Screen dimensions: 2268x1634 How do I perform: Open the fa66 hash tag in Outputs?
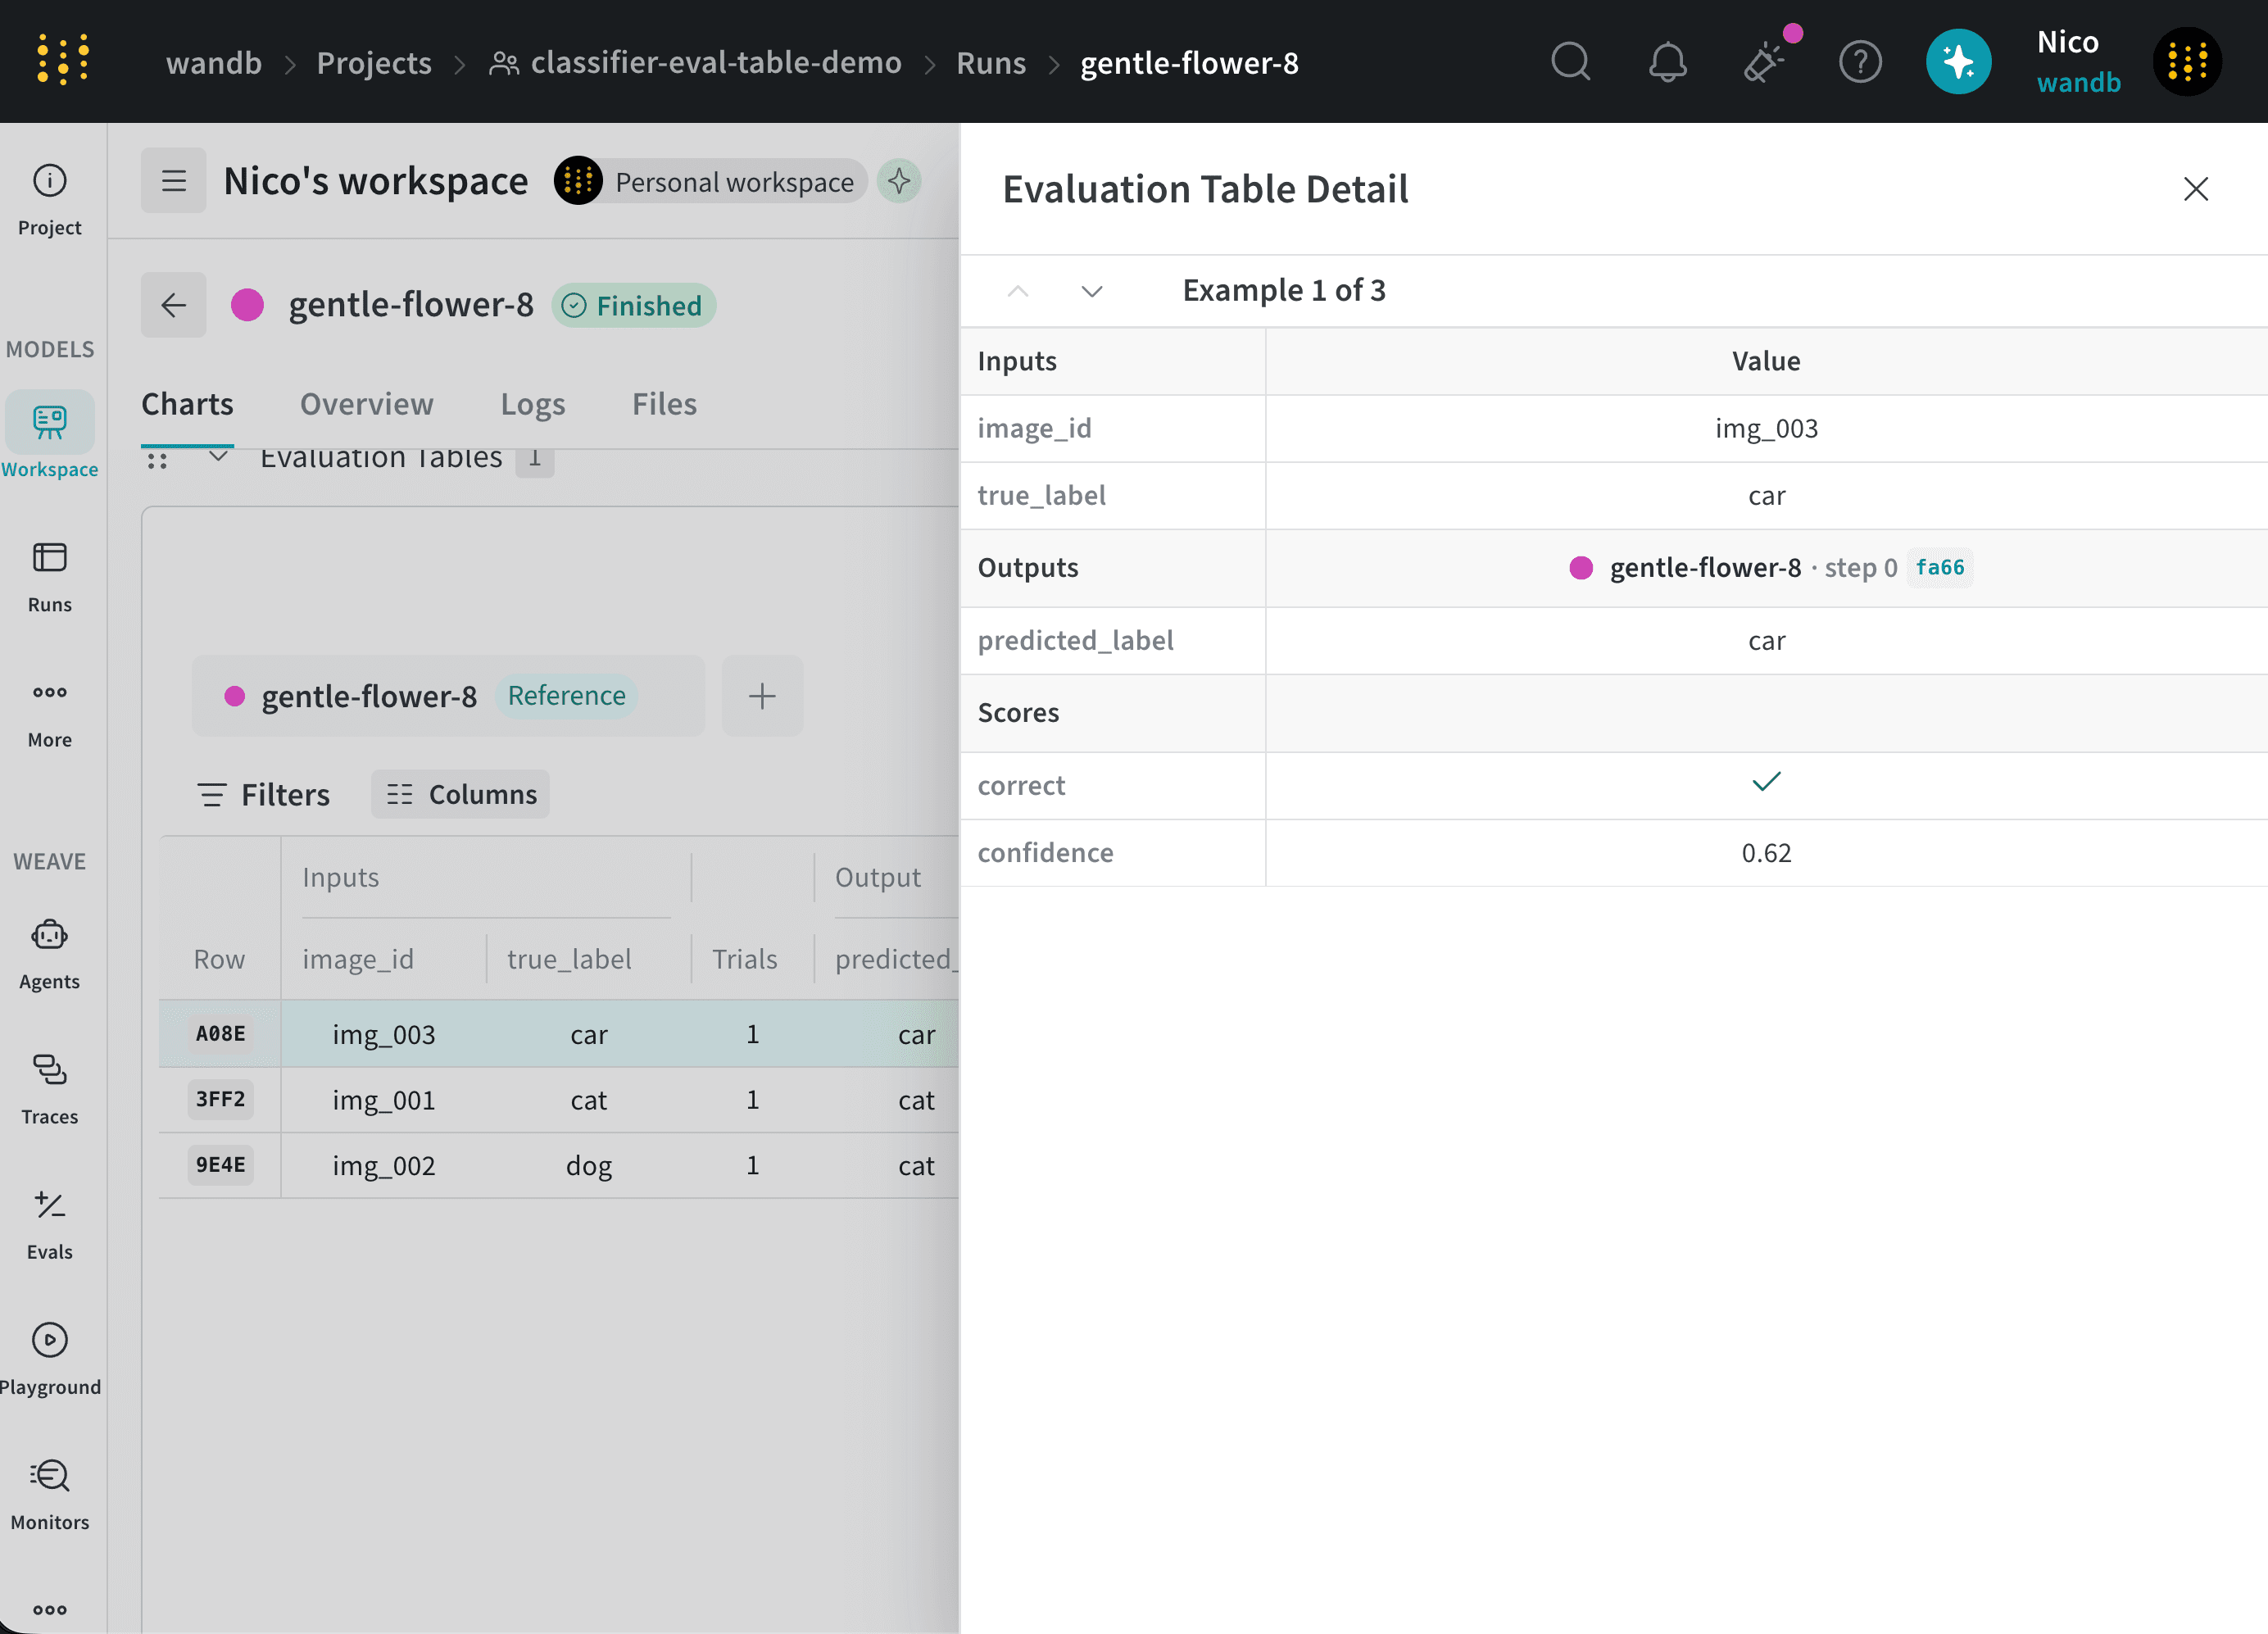(x=1940, y=568)
